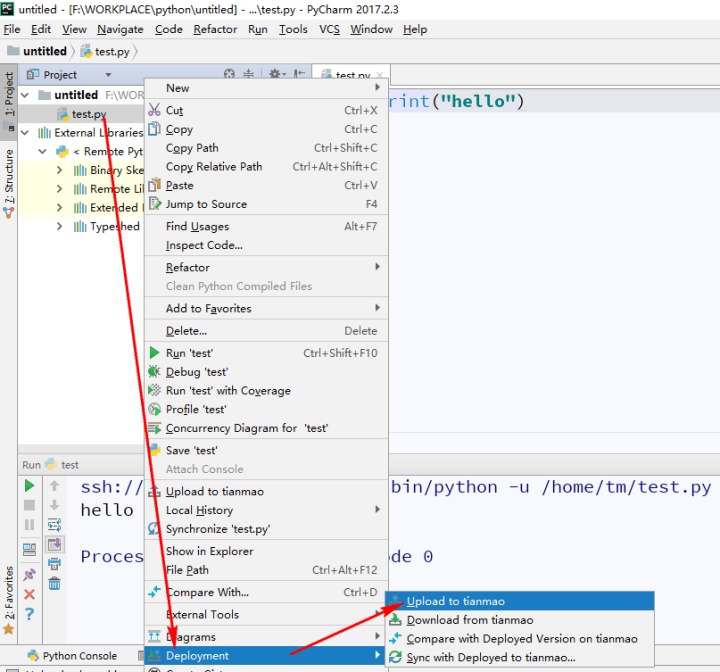Click the Copy icon in context menu
Viewport: 720px width, 672px height.
pos(154,129)
